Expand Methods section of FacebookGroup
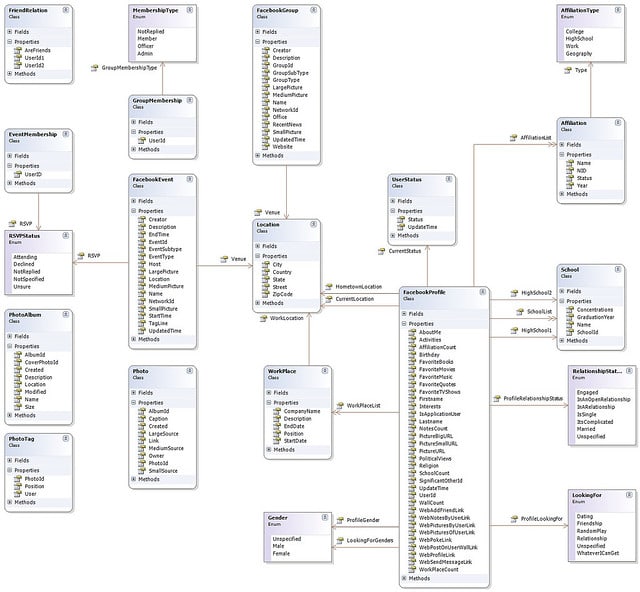The height and width of the screenshot is (592, 640). coord(258,156)
